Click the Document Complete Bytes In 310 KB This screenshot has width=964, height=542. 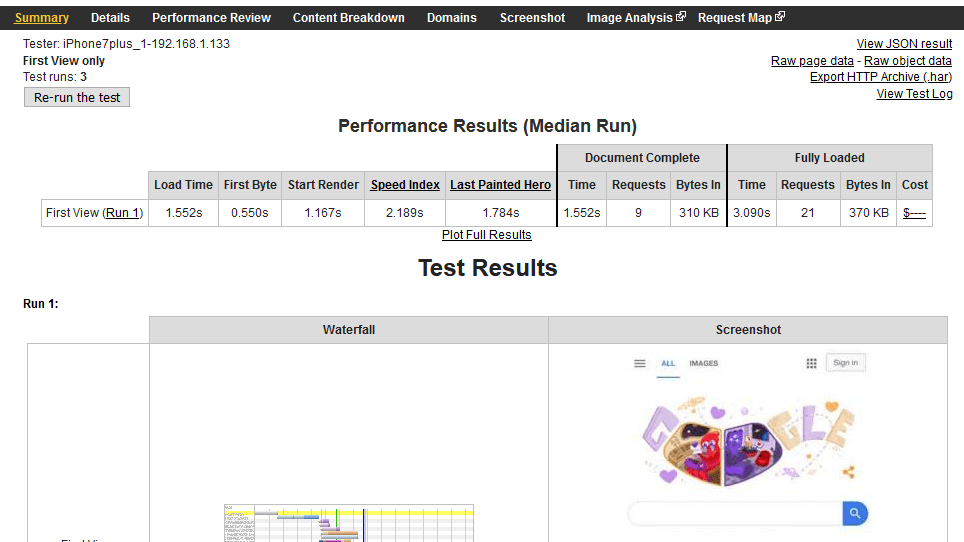tap(698, 213)
